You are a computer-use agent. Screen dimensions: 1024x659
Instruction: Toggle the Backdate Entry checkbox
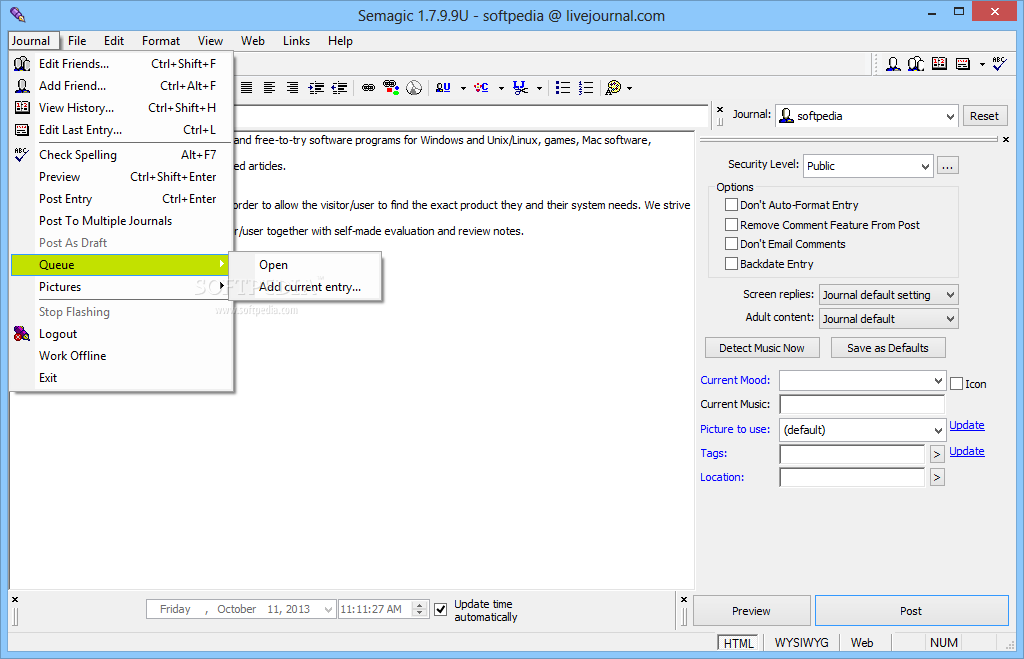click(x=731, y=264)
